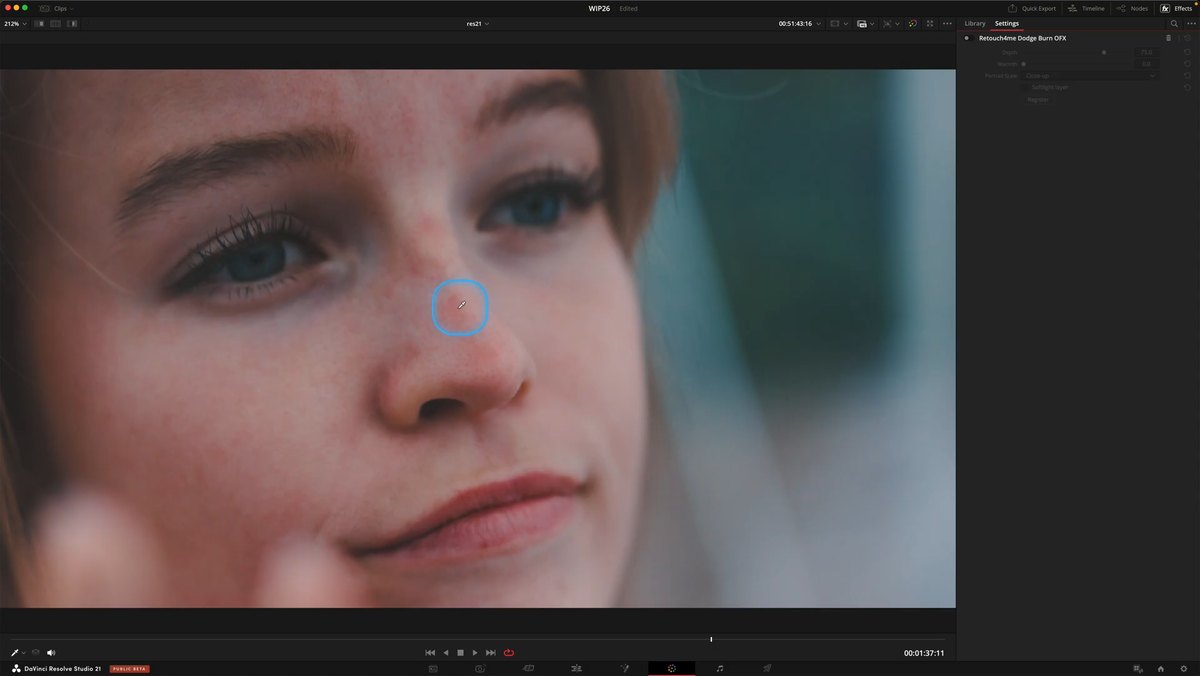Open the Color page in bottom bar

tap(672, 668)
